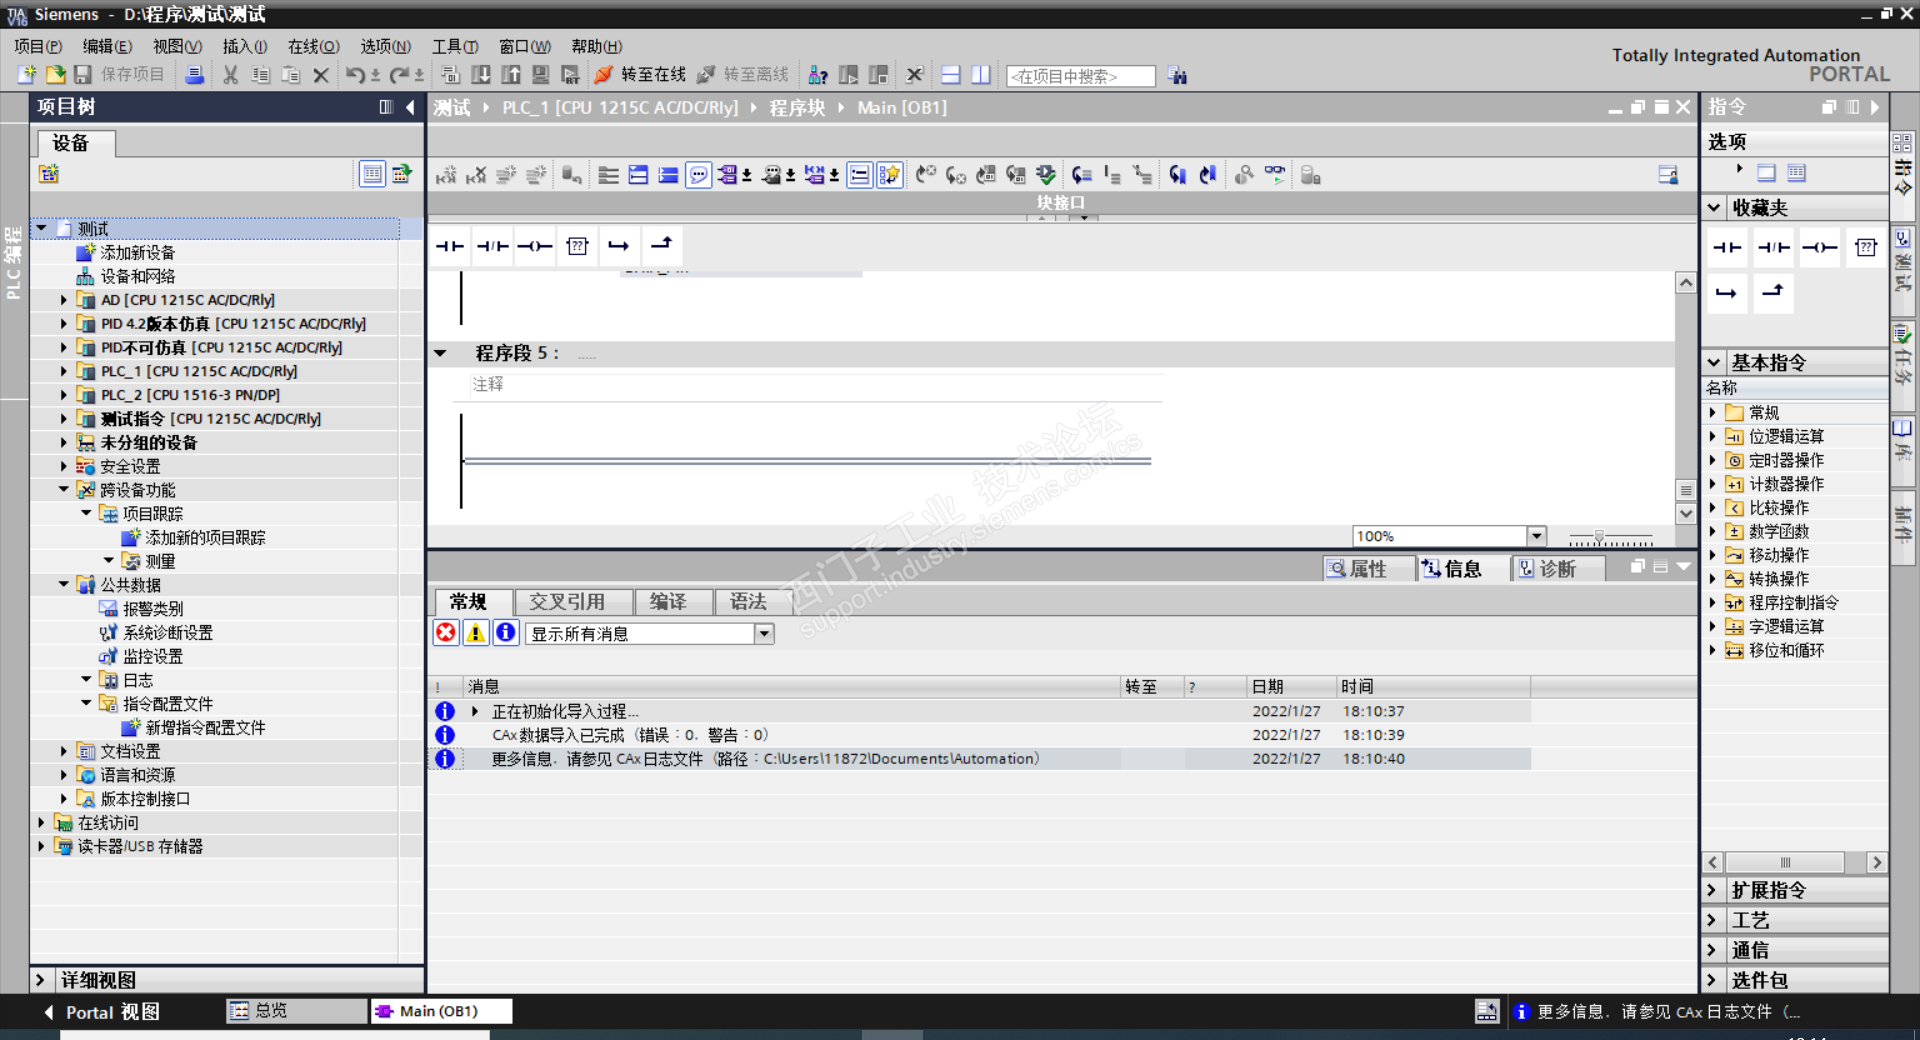This screenshot has height=1040, width=1920.
Task: Toggle the warning messages filter button
Action: (476, 632)
